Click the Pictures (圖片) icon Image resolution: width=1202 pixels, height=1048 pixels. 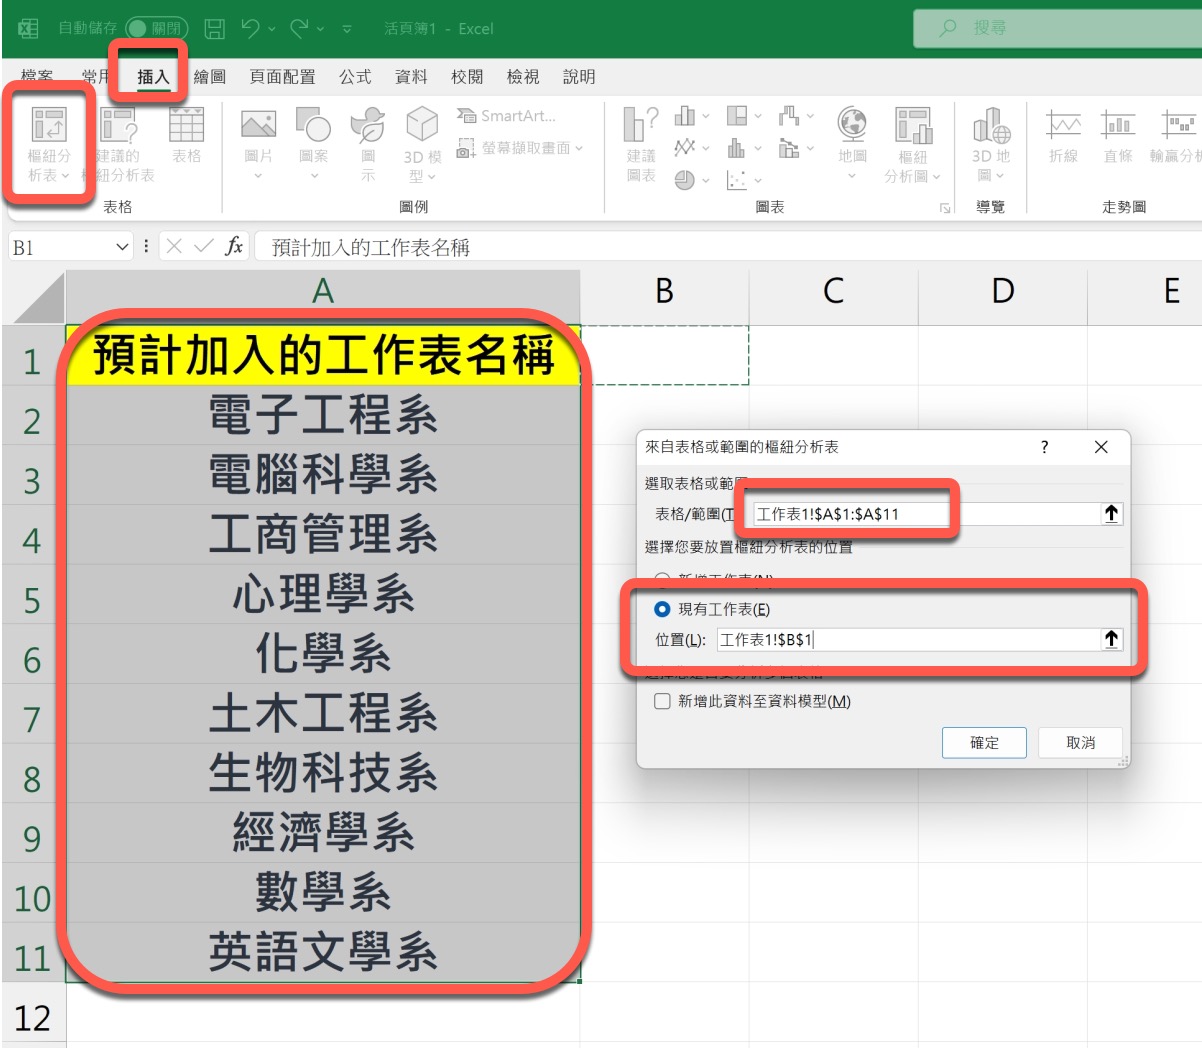click(x=258, y=128)
